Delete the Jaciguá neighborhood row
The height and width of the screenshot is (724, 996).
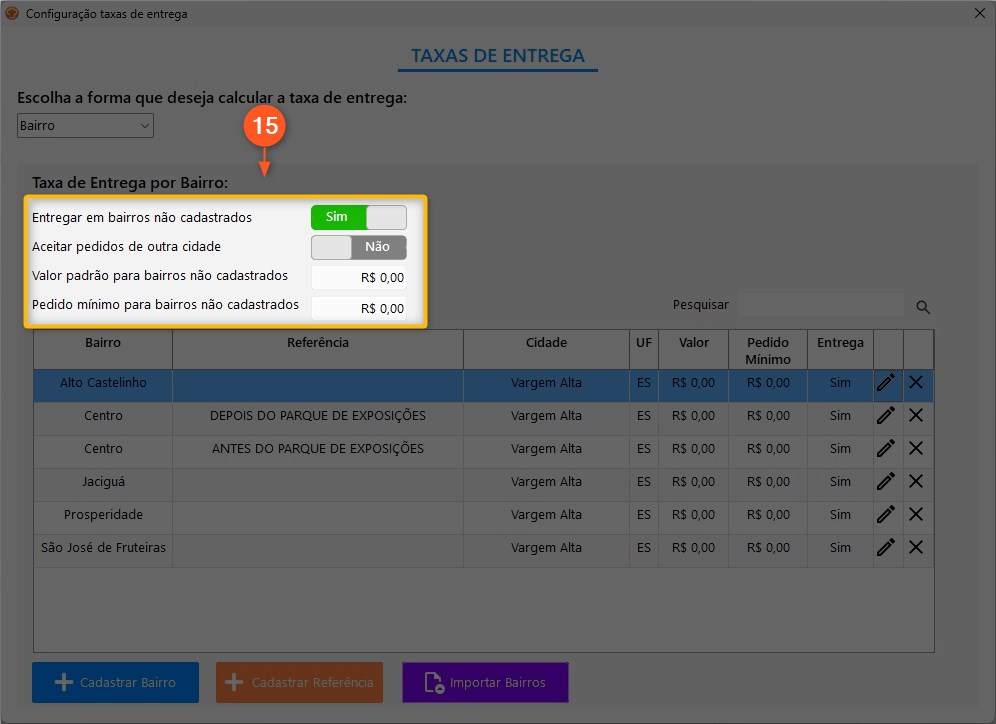pyautogui.click(x=916, y=482)
